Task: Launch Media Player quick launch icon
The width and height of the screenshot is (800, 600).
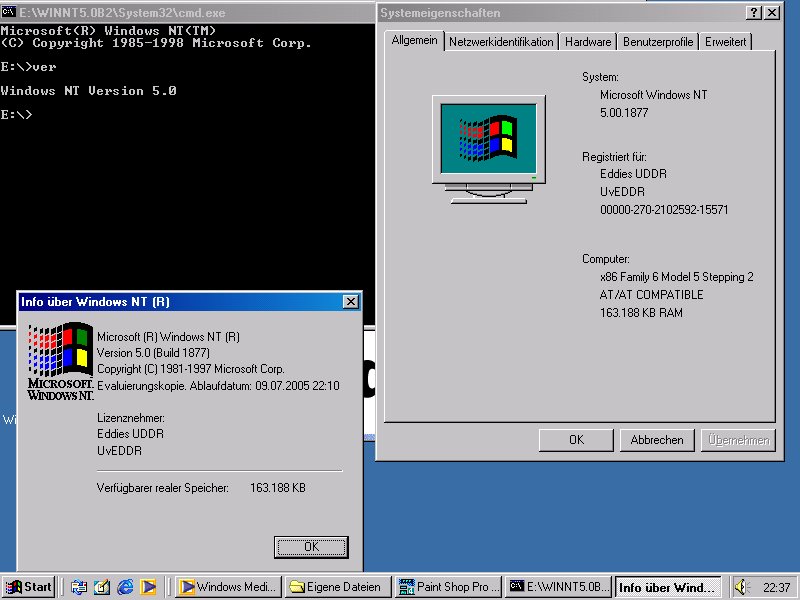Action: (148, 587)
